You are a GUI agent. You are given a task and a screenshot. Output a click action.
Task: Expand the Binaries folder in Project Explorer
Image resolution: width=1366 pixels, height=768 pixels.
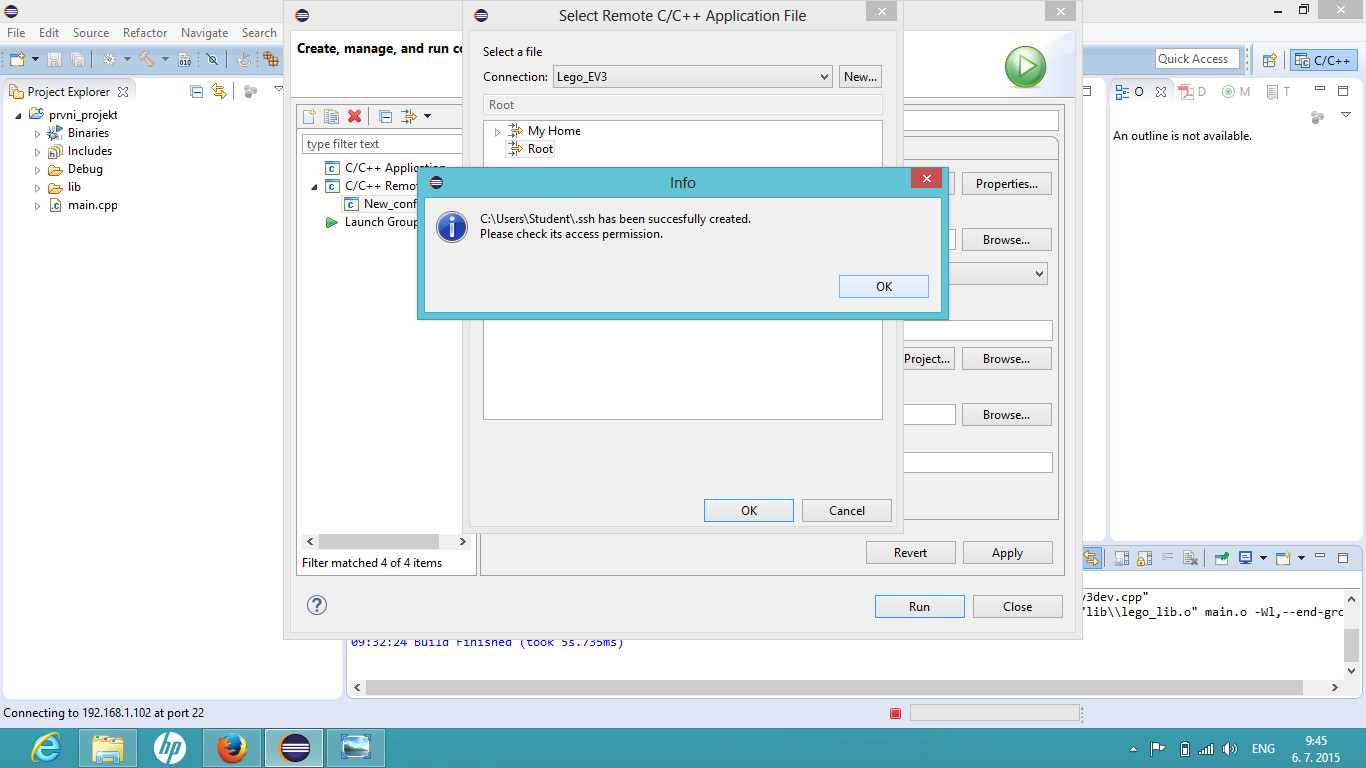pos(38,133)
